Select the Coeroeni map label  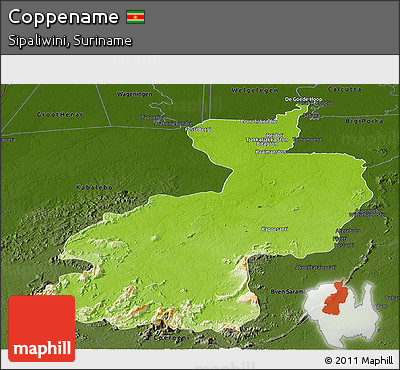click(172, 338)
